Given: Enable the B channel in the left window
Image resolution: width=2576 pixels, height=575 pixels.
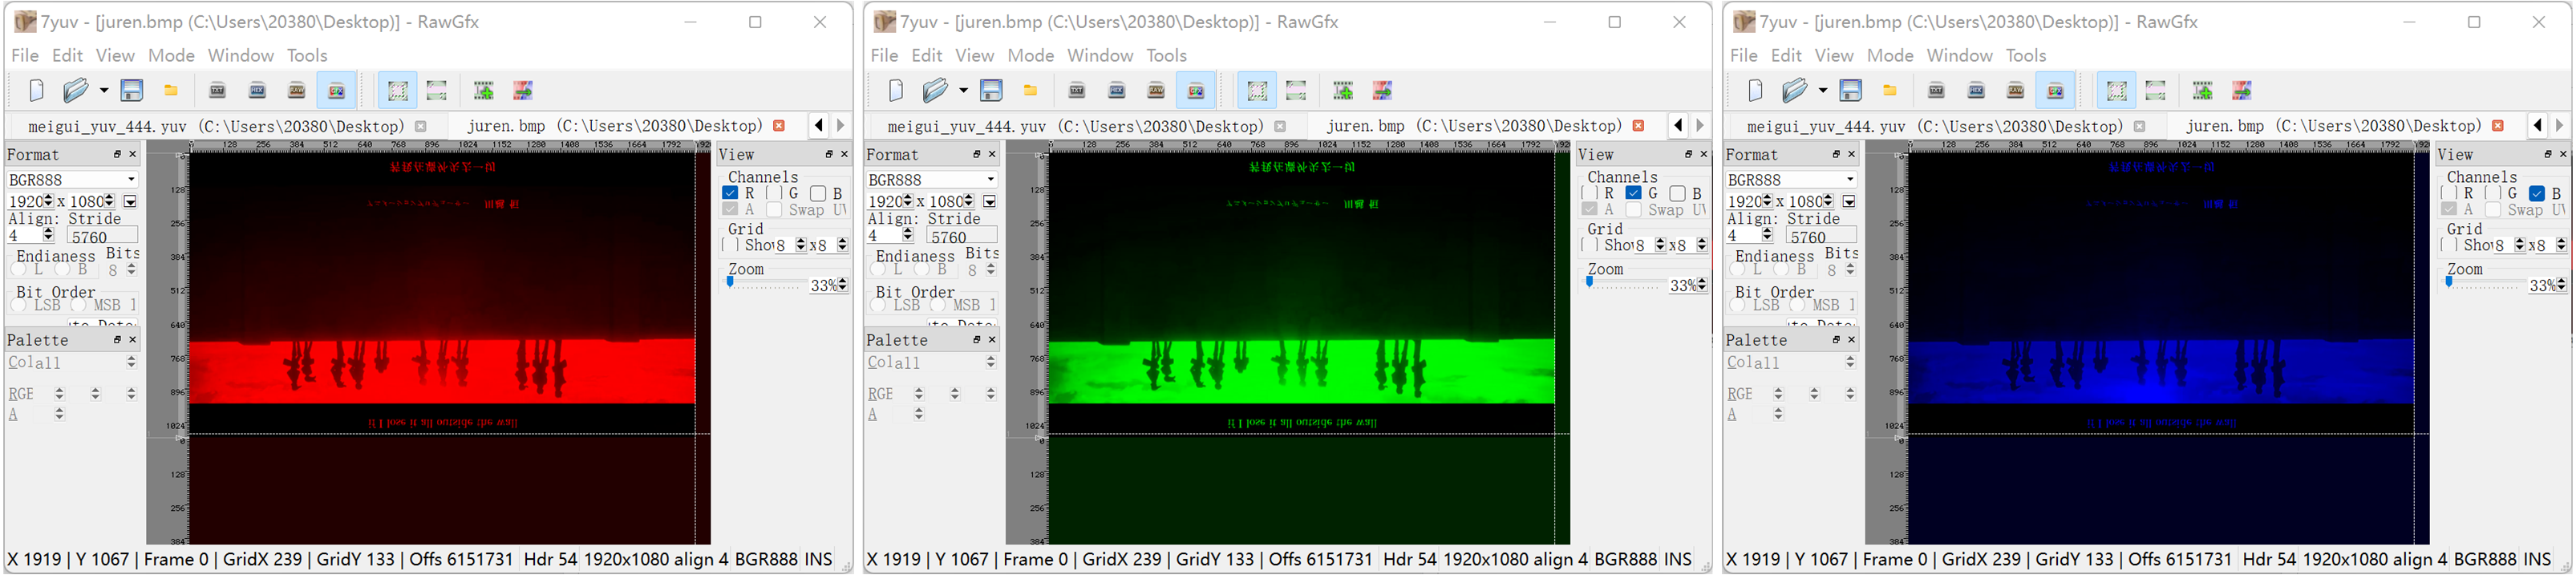Looking at the screenshot, I should (x=818, y=193).
